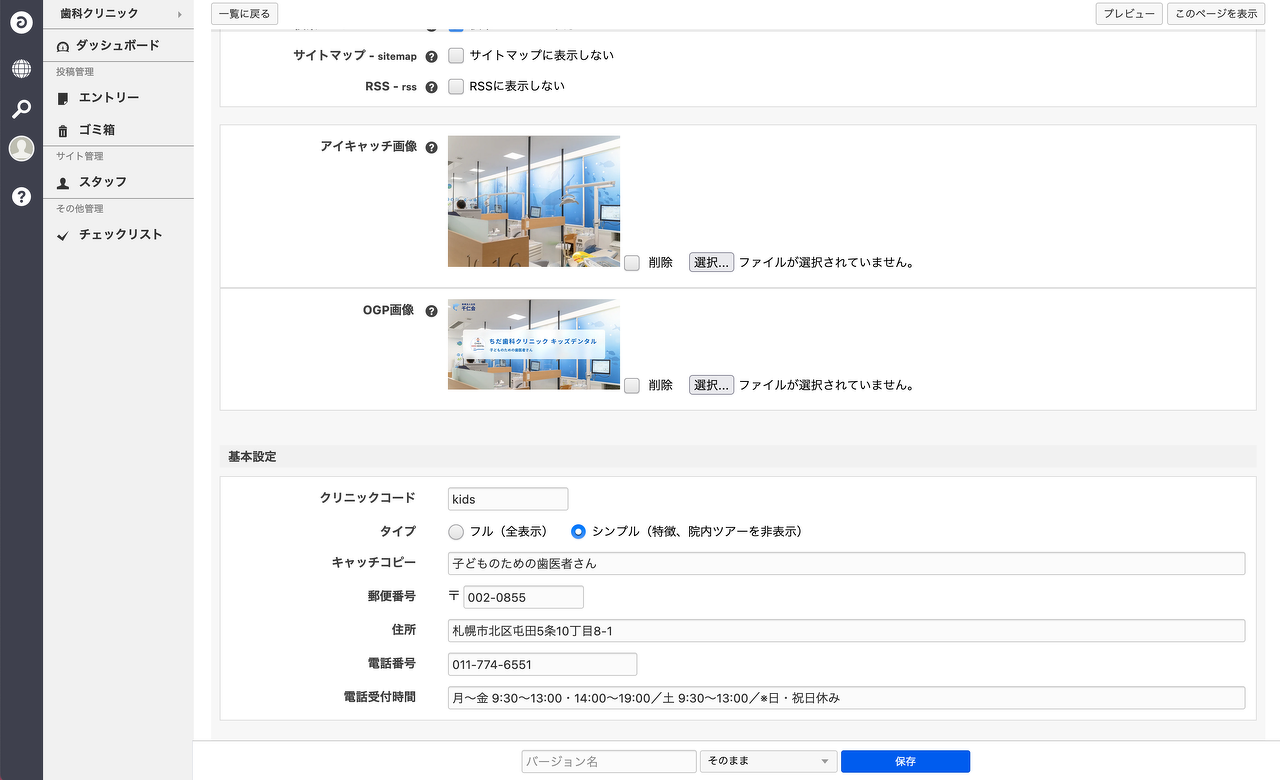Click the バージョン名 input field
The image size is (1280, 780).
[x=608, y=762]
